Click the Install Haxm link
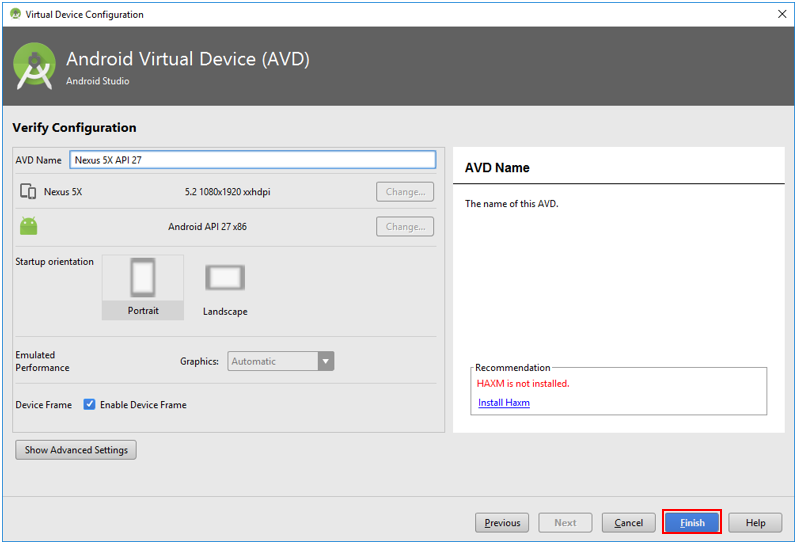Image resolution: width=798 pixels, height=546 pixels. click(x=504, y=403)
